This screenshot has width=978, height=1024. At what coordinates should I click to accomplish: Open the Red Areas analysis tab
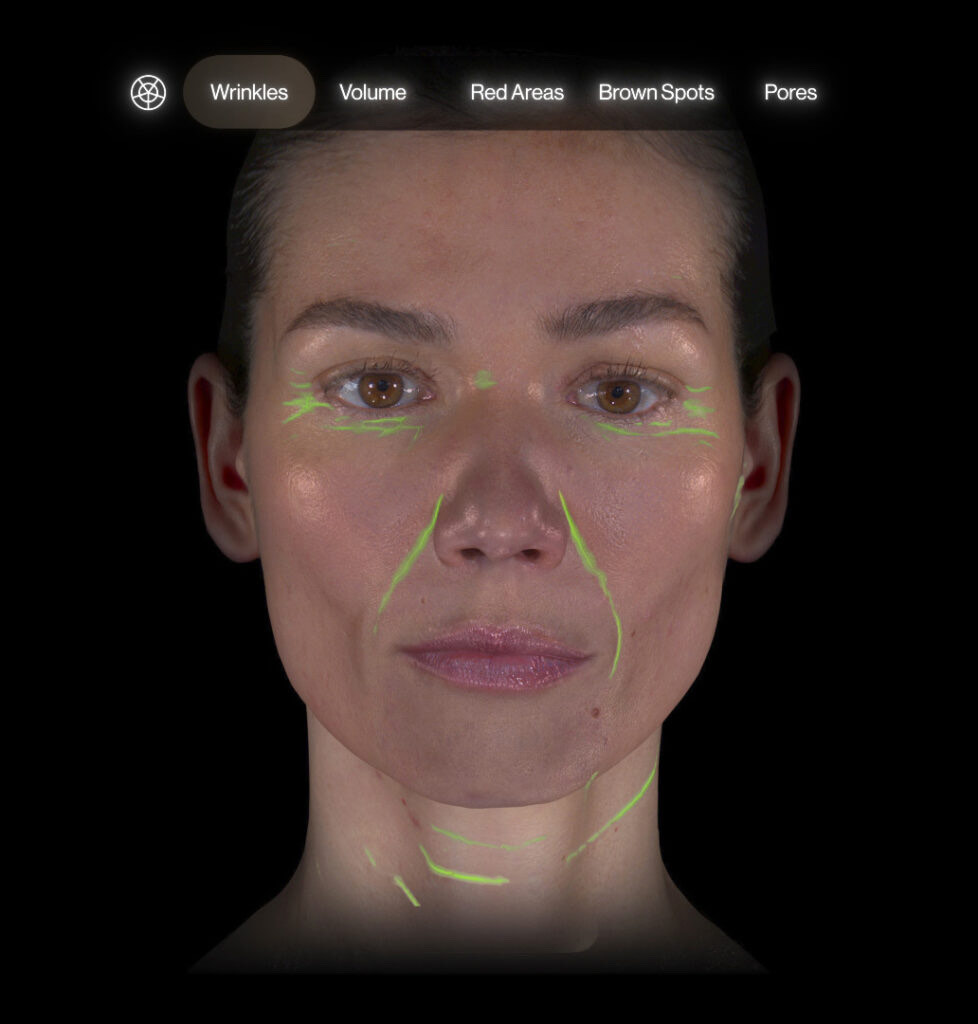pos(516,93)
